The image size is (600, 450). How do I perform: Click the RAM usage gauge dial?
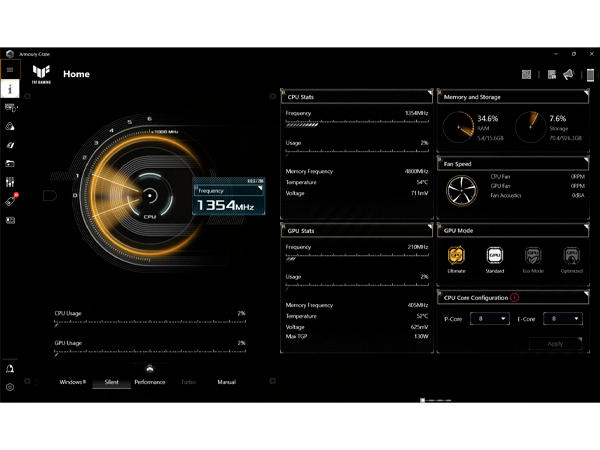pyautogui.click(x=458, y=127)
